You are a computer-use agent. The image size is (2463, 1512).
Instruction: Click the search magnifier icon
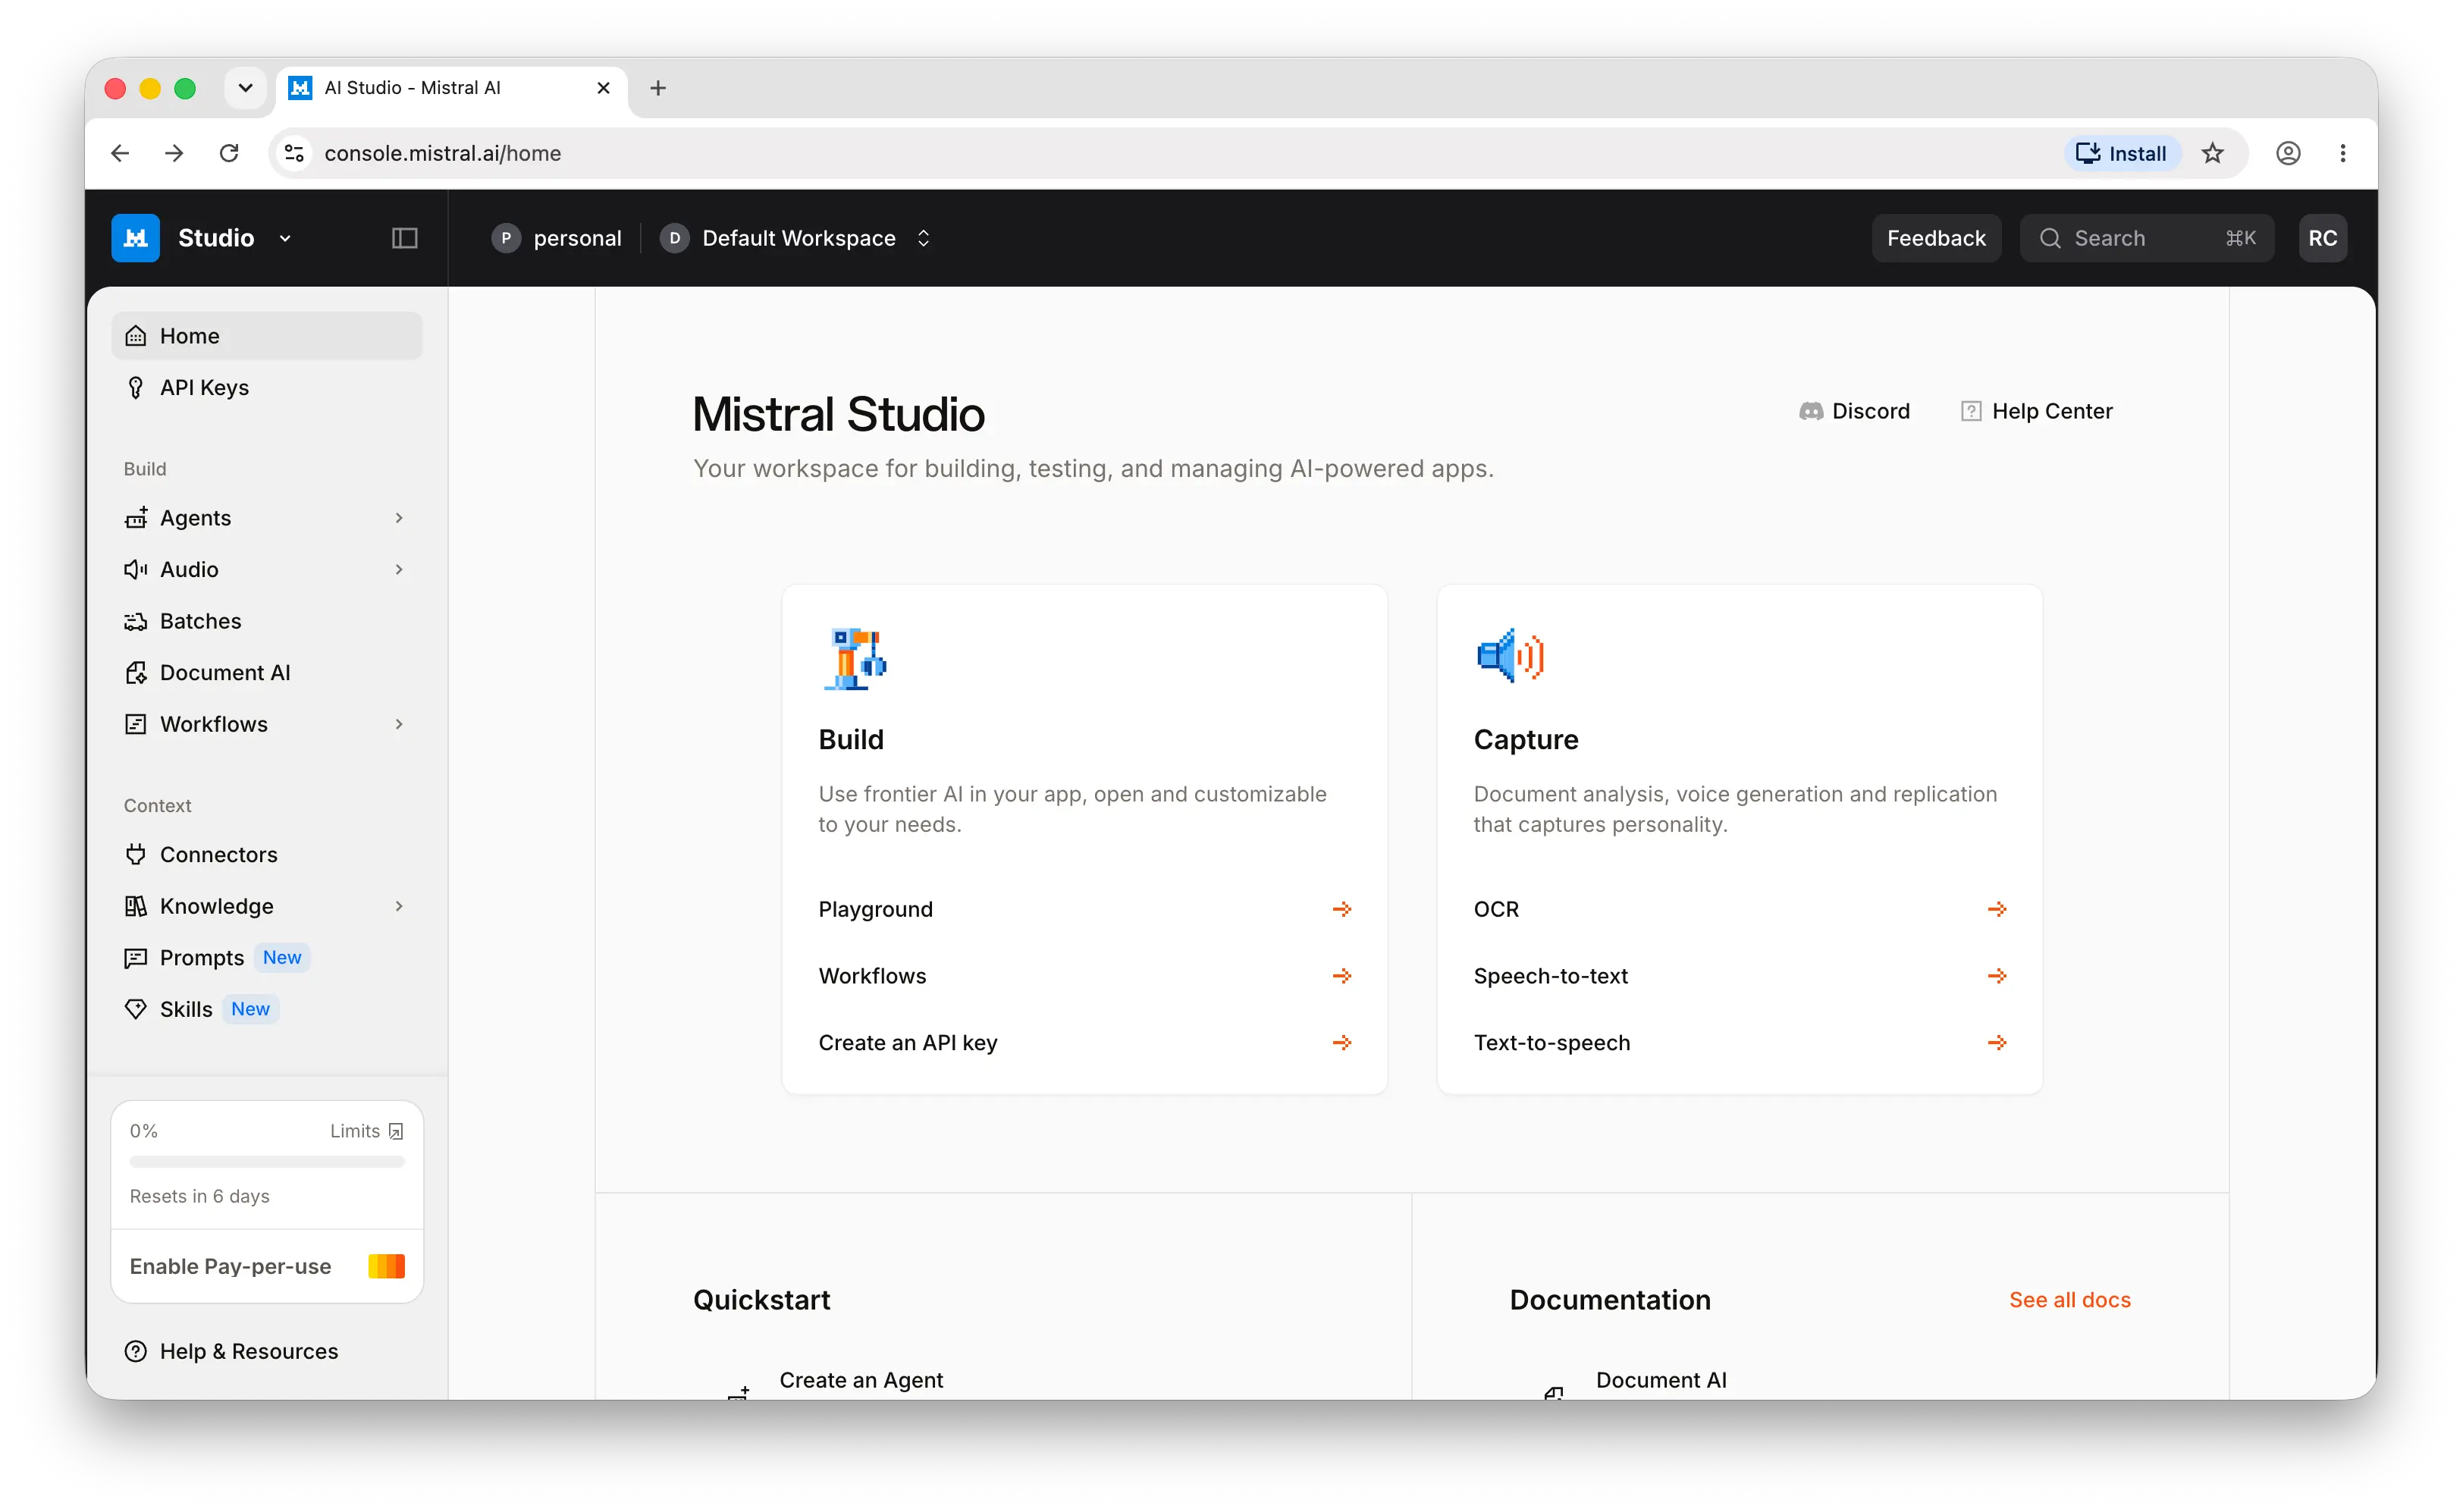click(x=2050, y=238)
